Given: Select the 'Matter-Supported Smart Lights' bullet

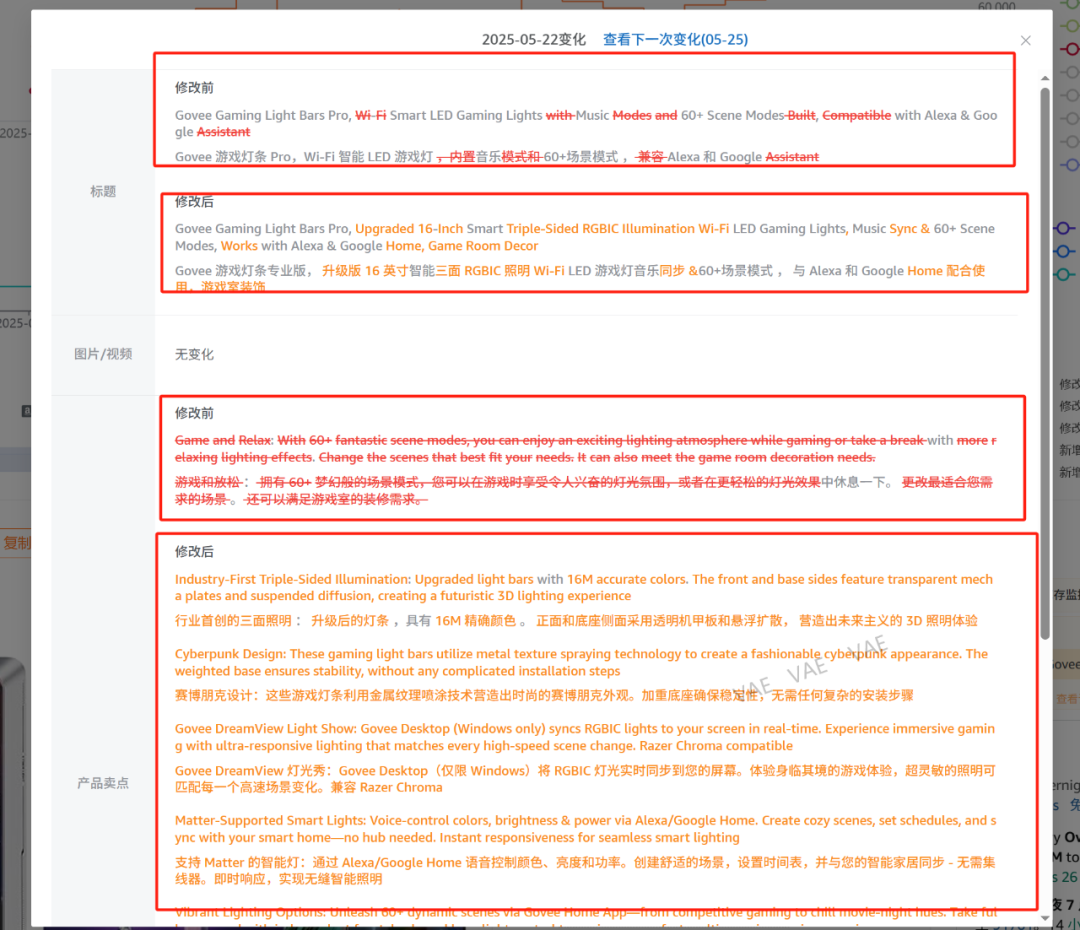Looking at the screenshot, I should 585,829.
